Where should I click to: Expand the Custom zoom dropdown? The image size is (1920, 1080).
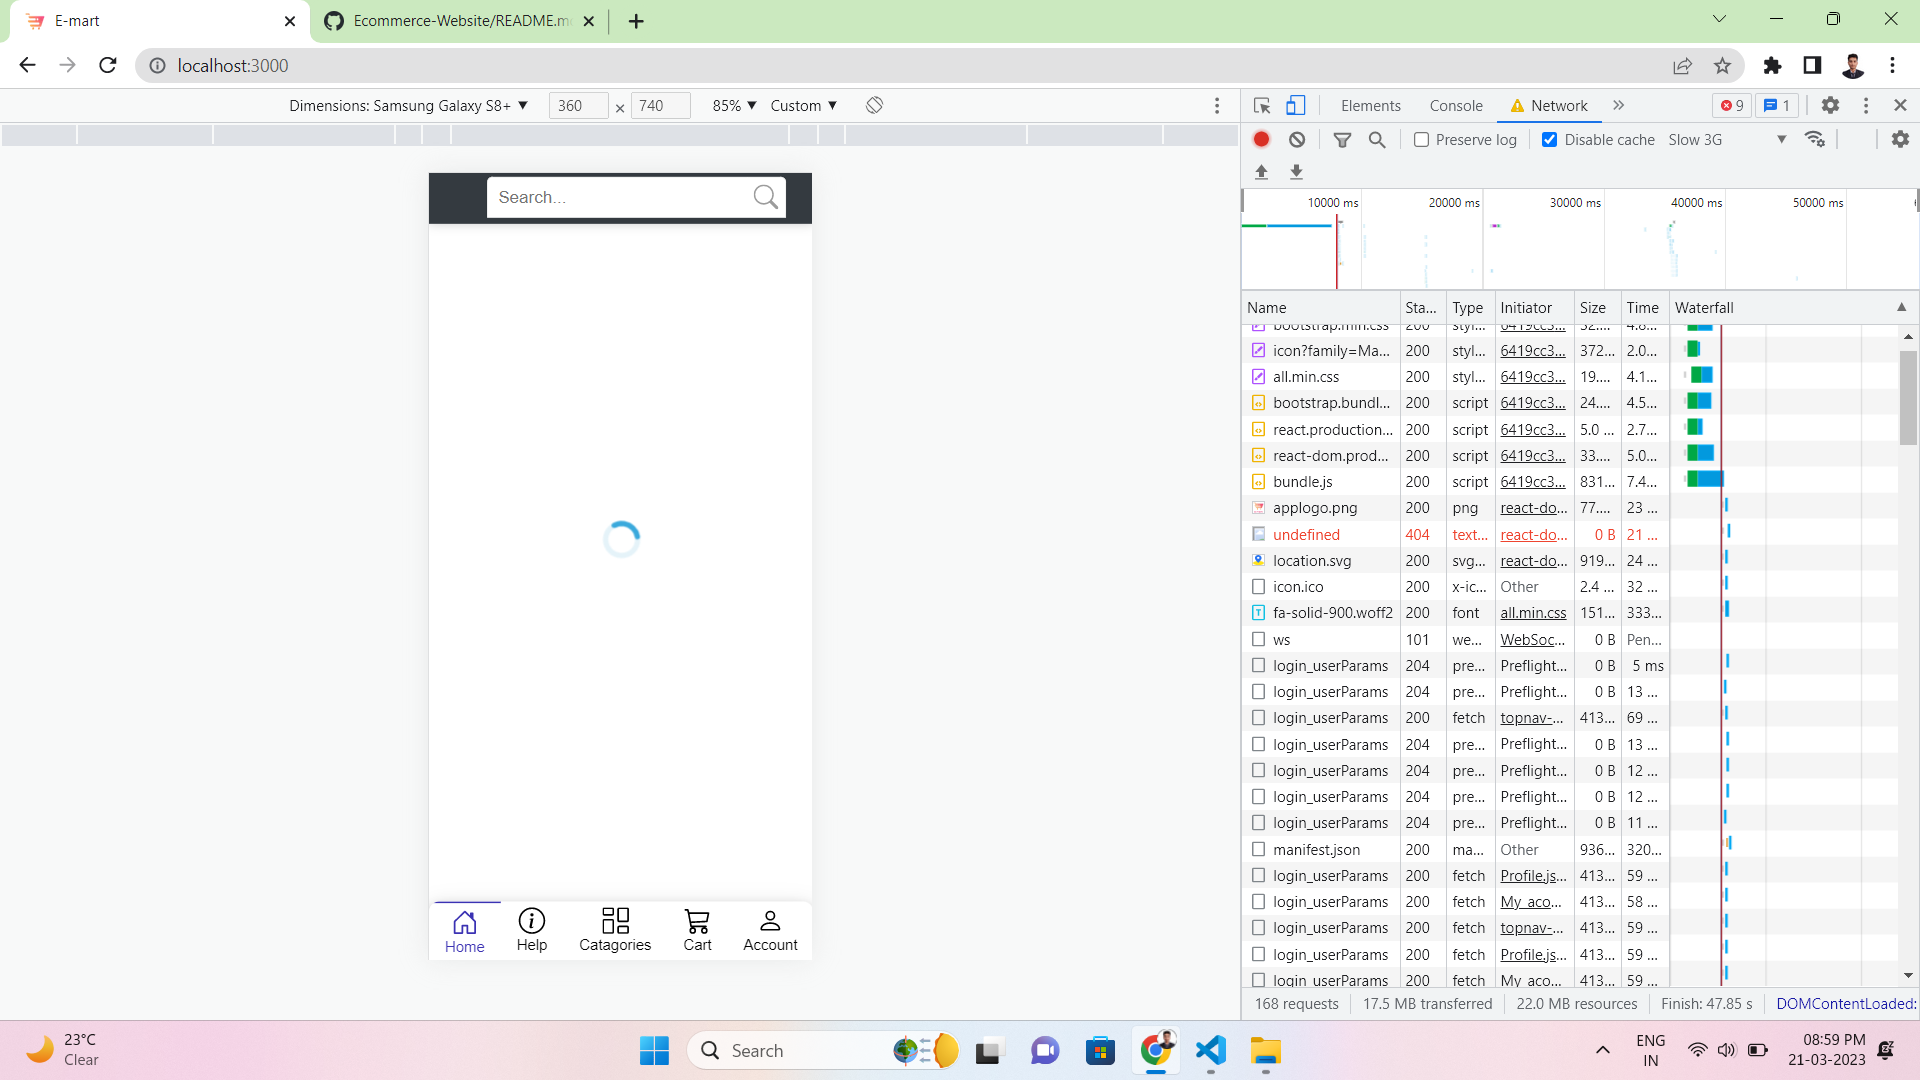click(x=804, y=105)
